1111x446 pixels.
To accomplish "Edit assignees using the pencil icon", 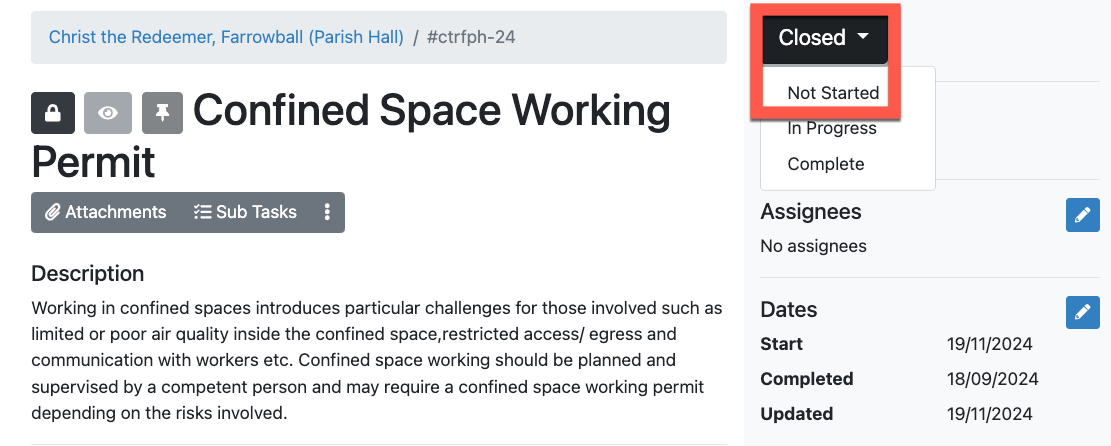I will coord(1082,215).
